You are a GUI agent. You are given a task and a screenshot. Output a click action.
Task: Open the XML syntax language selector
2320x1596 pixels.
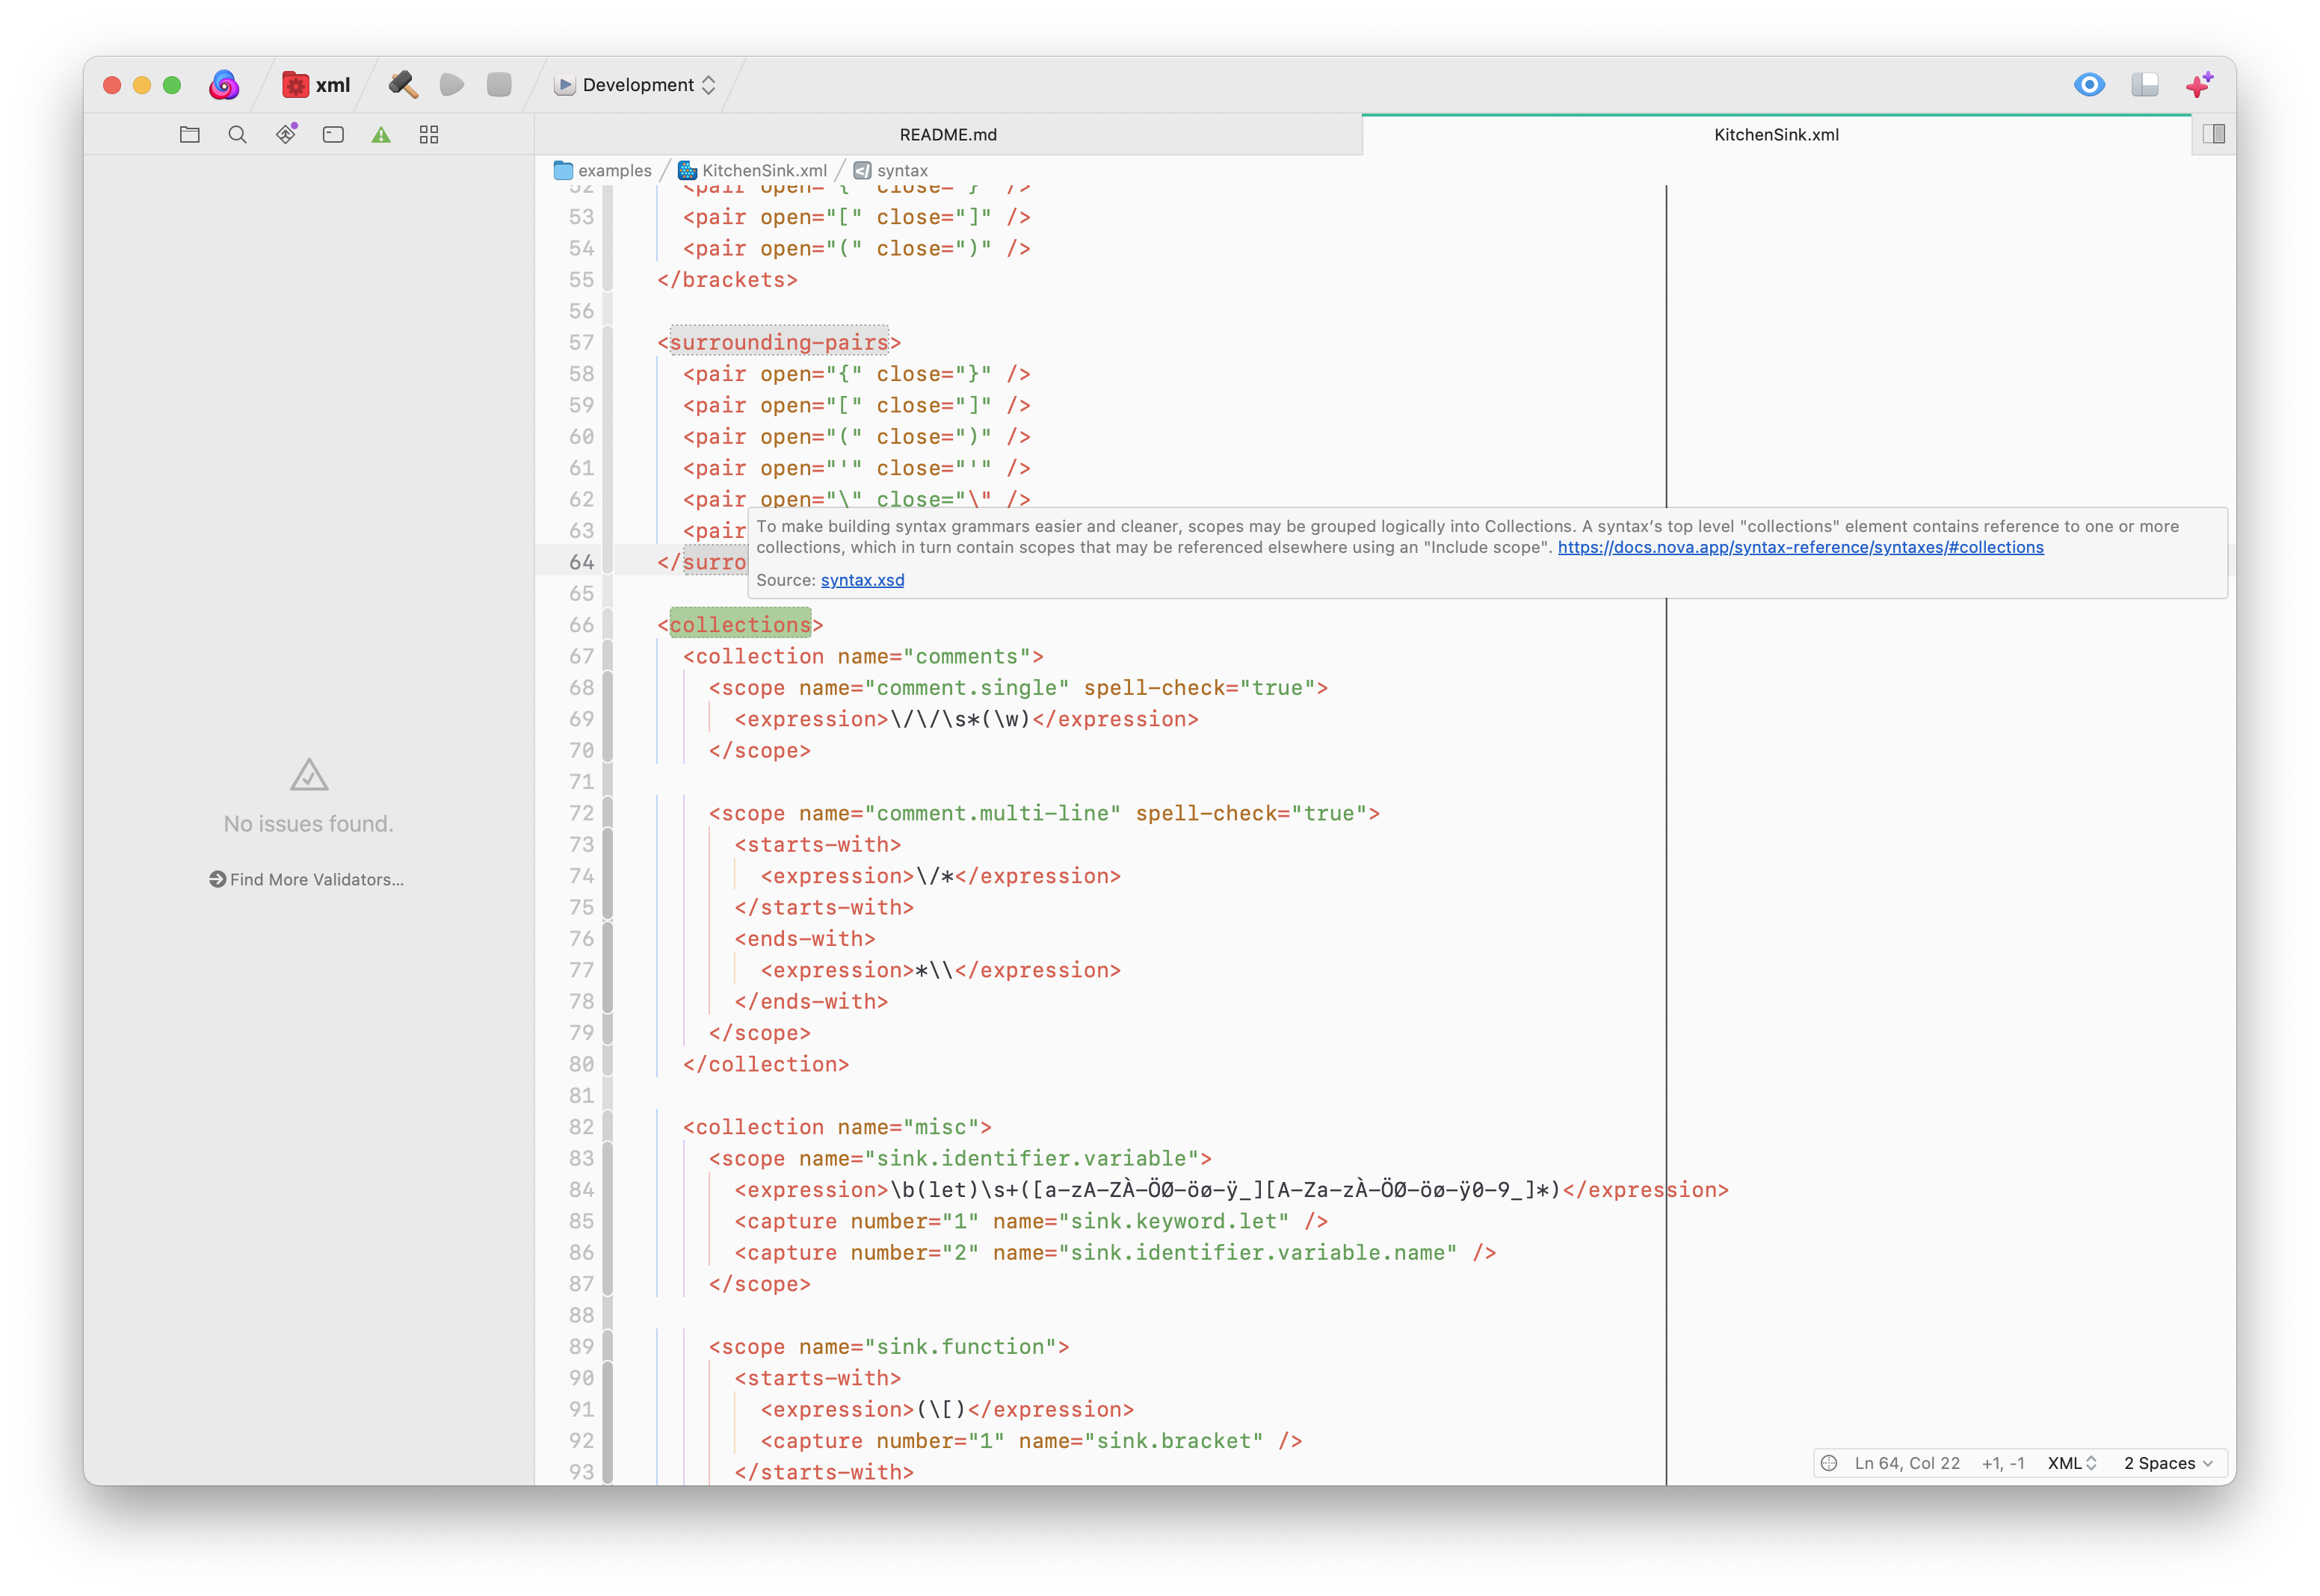pyautogui.click(x=2071, y=1463)
